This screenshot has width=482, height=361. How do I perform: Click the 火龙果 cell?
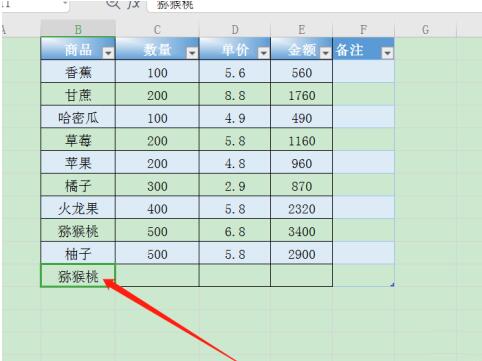click(x=78, y=208)
